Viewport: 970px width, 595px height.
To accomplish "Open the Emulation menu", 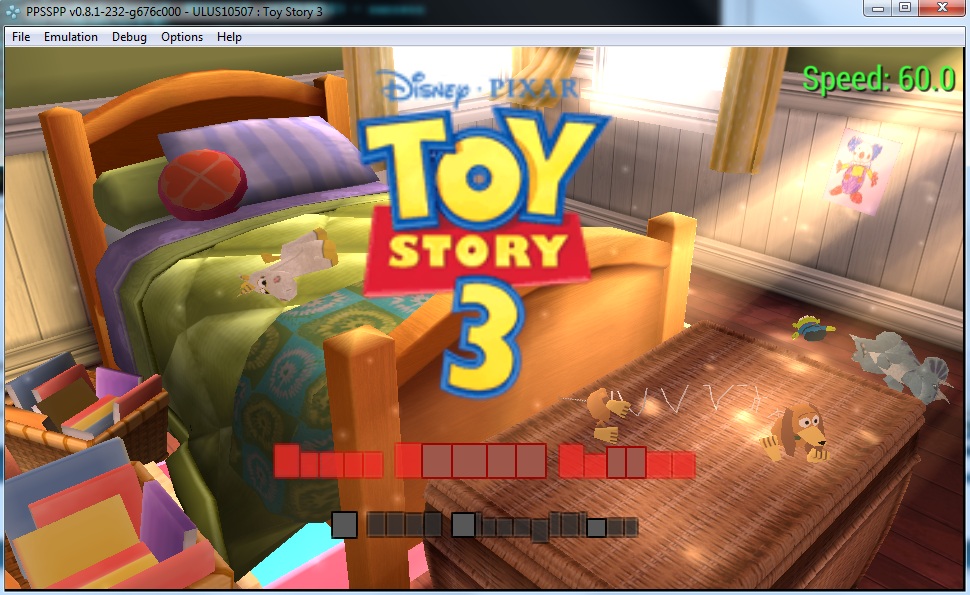I will [71, 37].
